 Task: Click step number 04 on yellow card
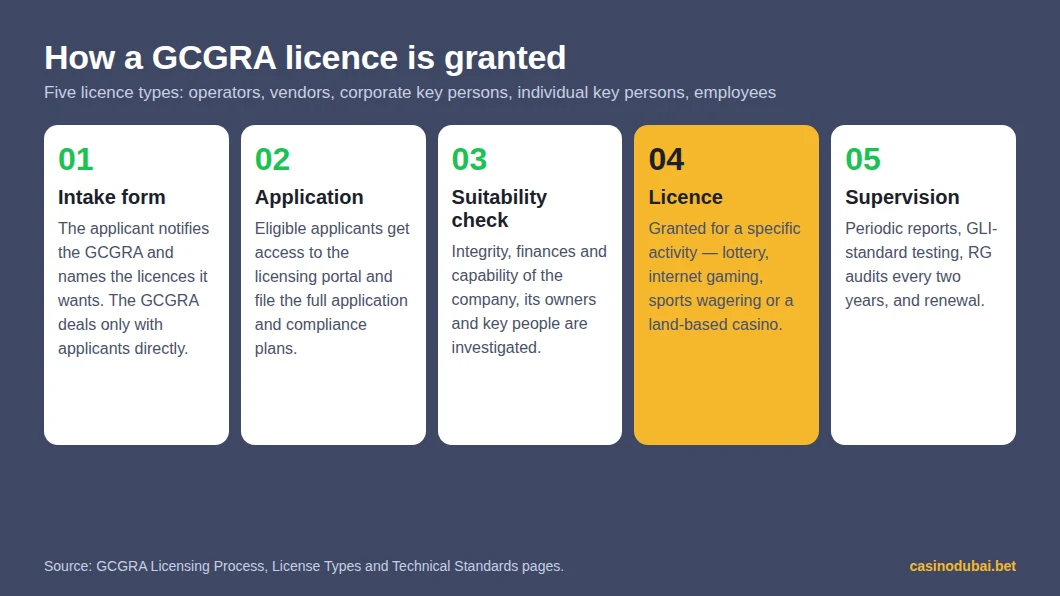pos(666,159)
